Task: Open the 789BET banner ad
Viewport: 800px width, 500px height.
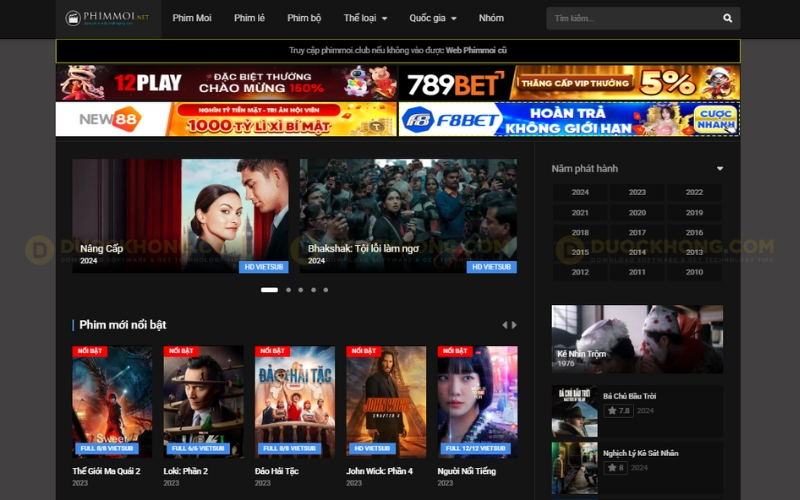Action: (569, 83)
